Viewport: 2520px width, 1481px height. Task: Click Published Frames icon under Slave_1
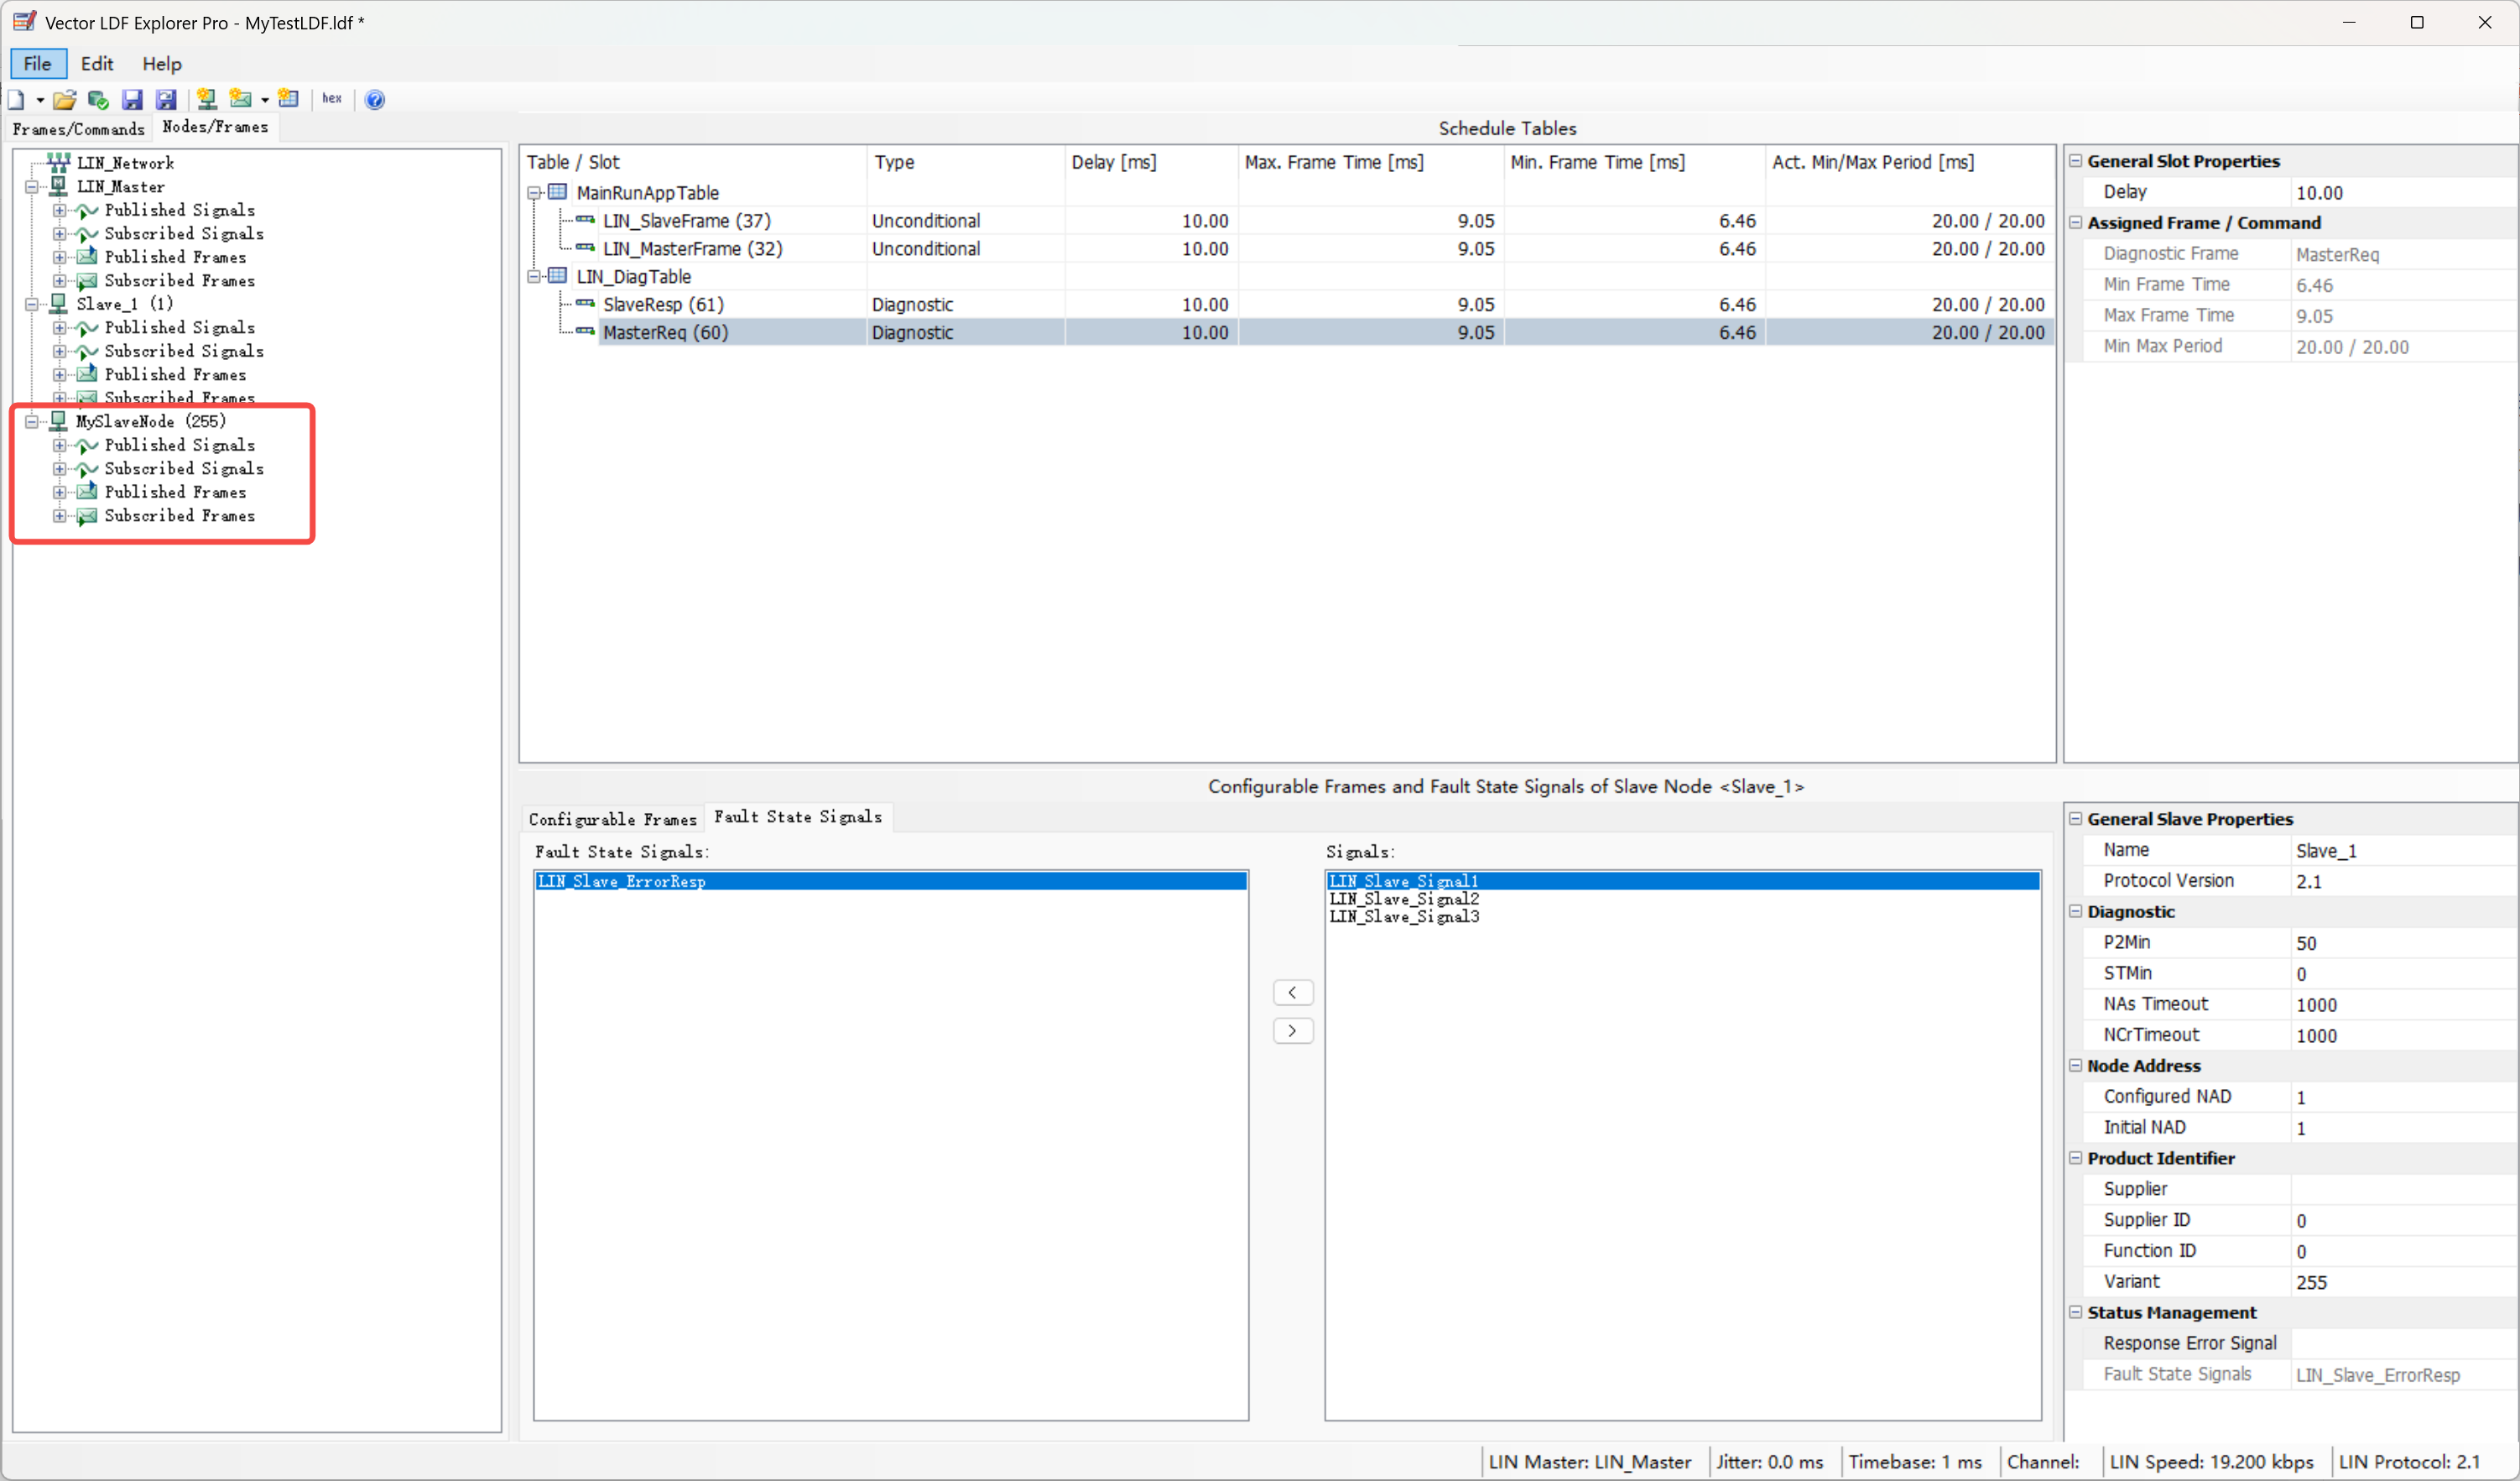88,374
